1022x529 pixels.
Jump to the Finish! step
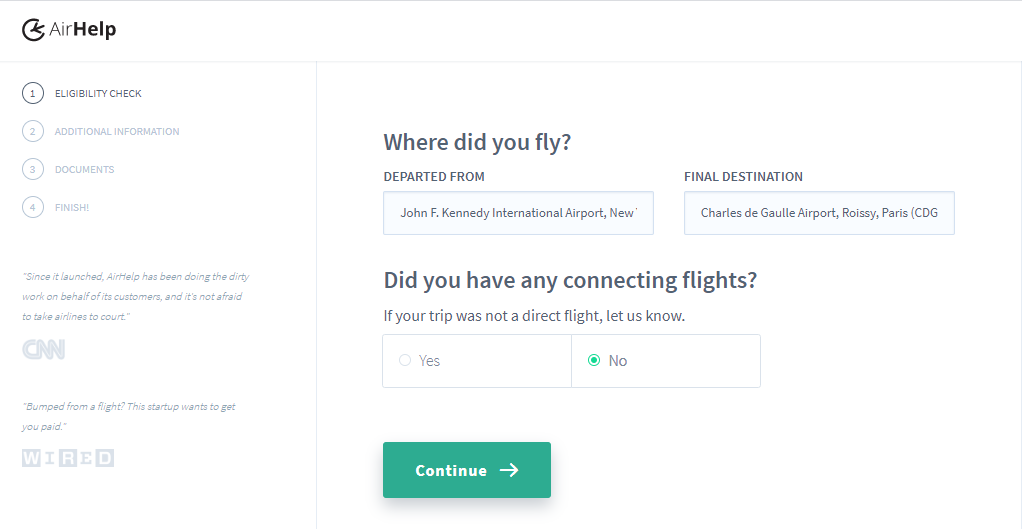coord(72,207)
